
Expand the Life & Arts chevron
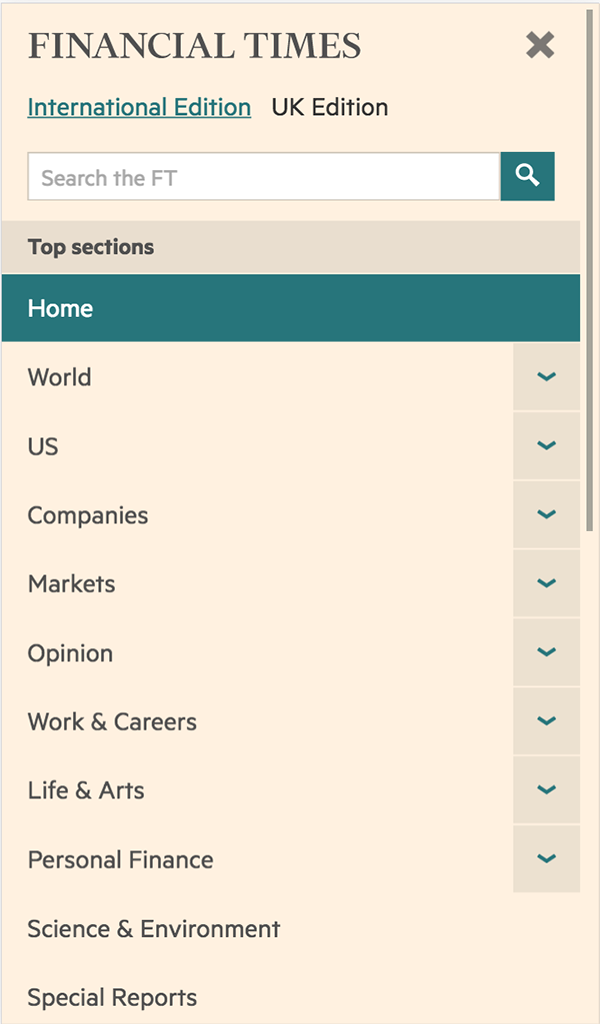546,789
